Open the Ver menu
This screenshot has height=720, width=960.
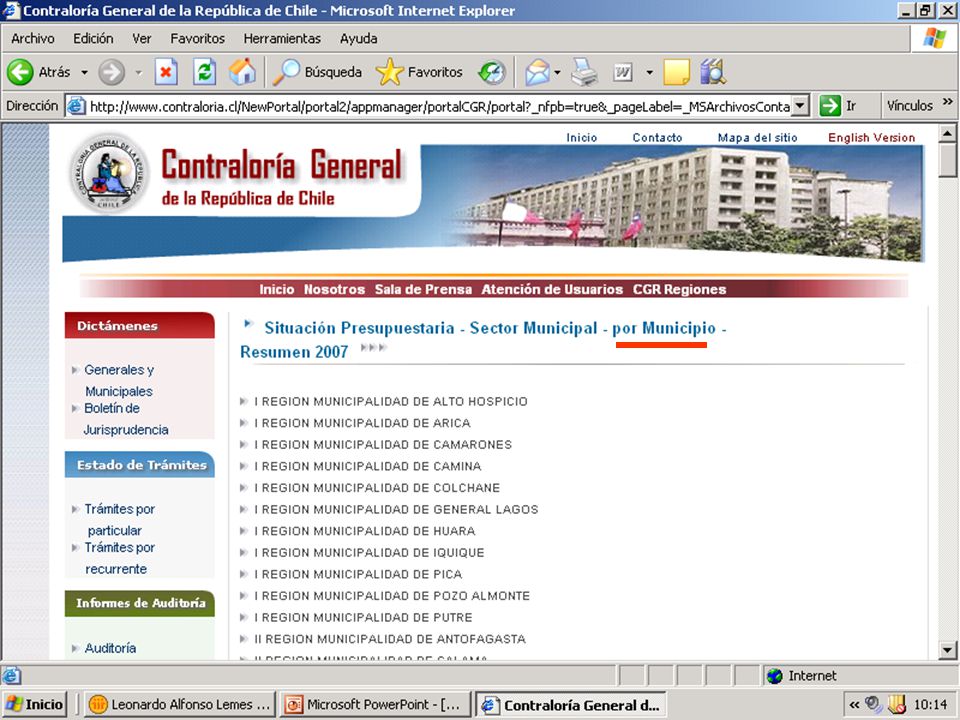click(x=141, y=39)
